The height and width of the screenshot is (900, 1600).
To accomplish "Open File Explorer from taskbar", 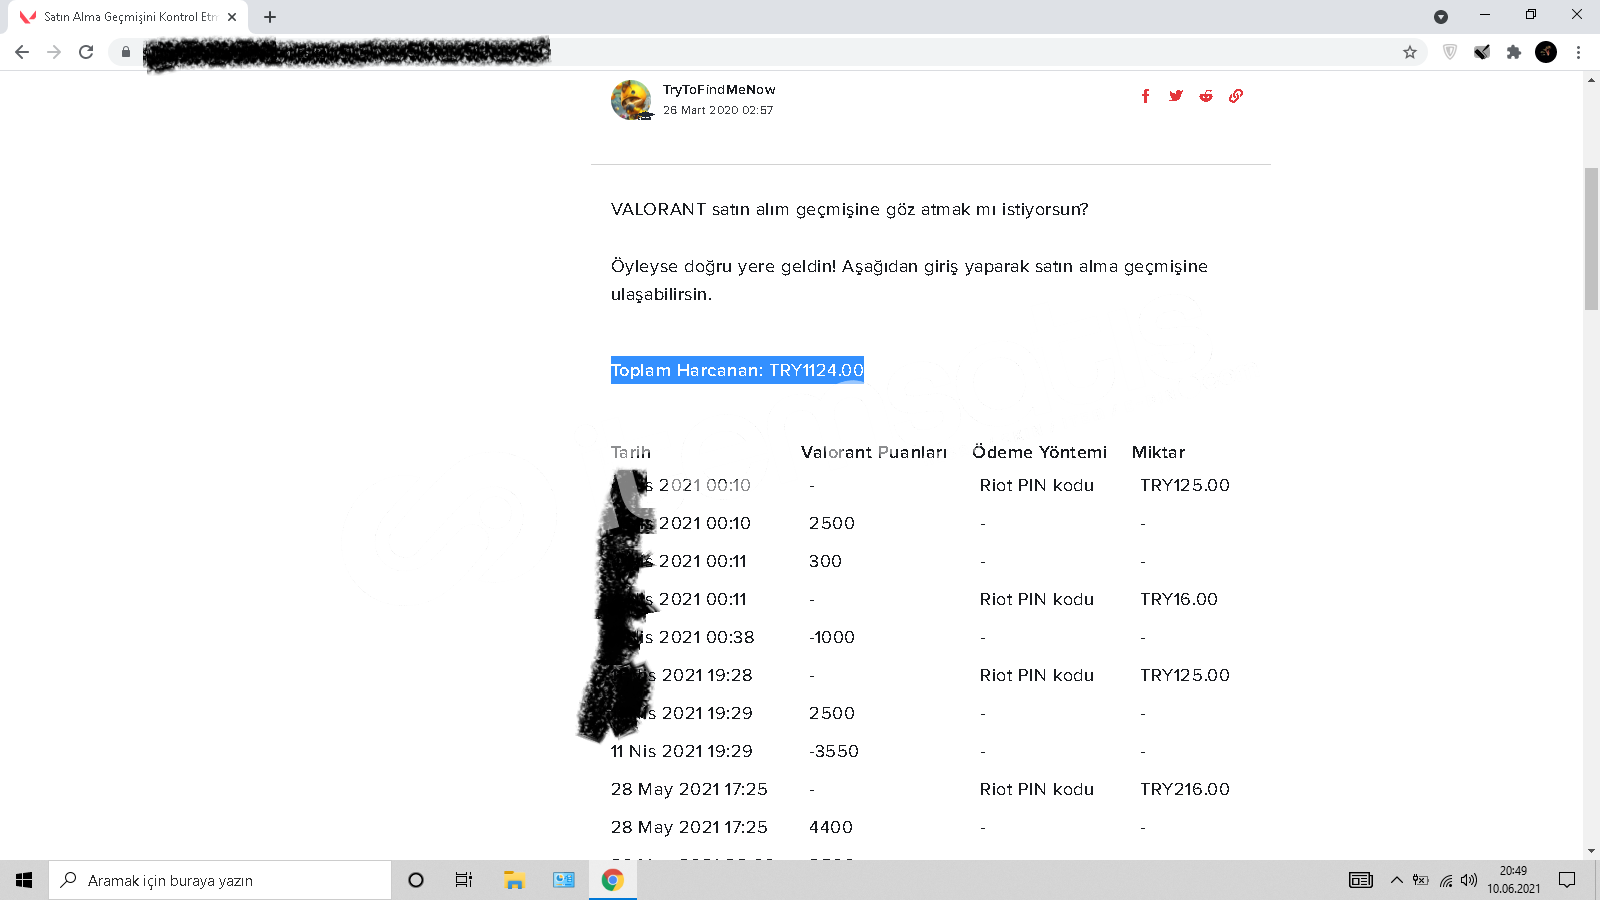I will coord(514,880).
